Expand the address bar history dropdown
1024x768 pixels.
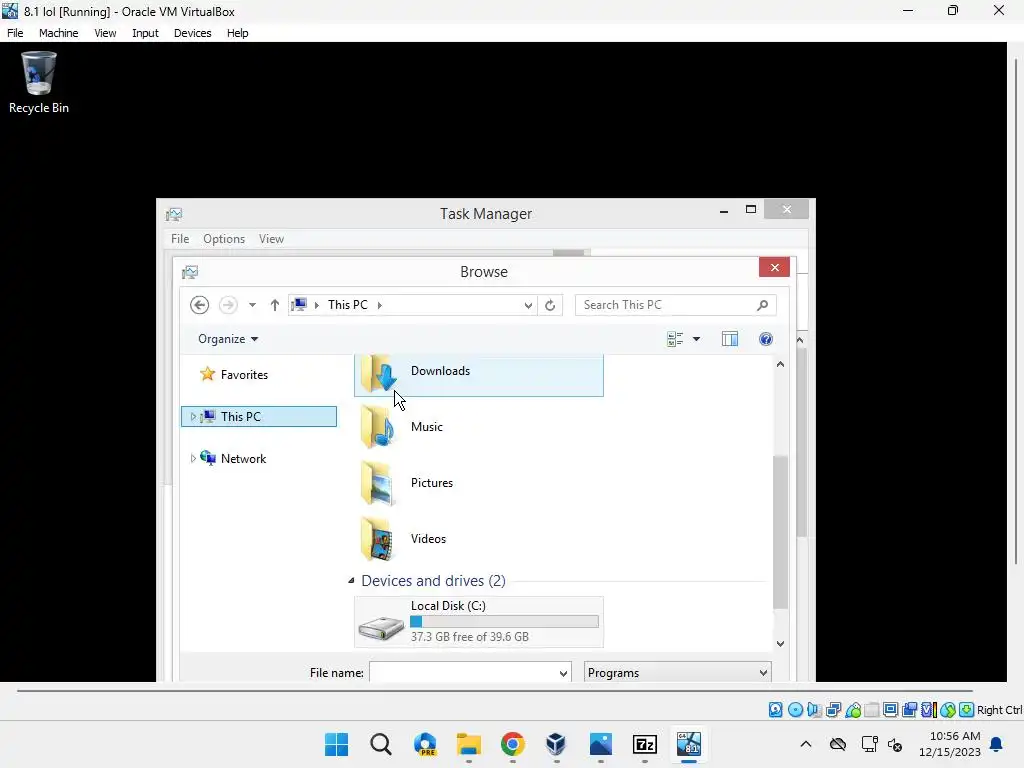point(528,305)
